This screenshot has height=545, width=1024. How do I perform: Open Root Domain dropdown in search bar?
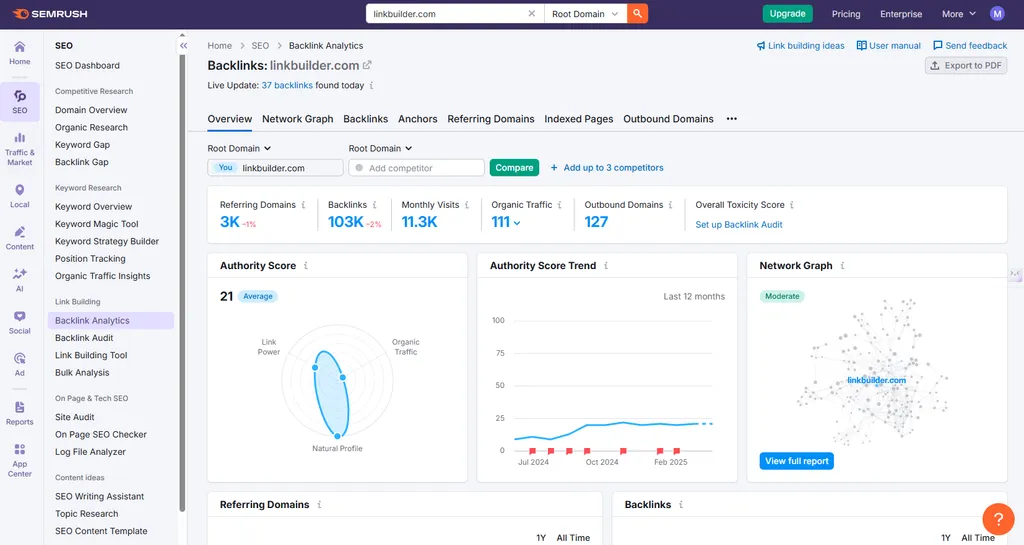(585, 14)
